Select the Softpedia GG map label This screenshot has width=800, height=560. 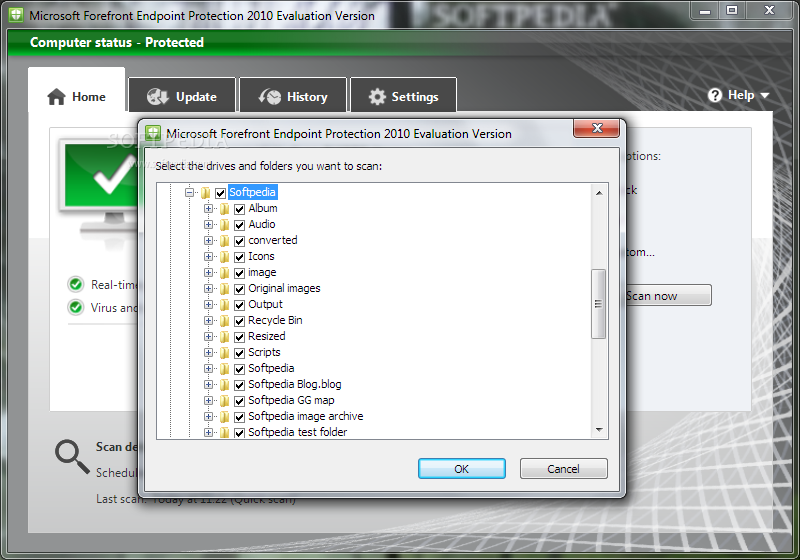(291, 400)
